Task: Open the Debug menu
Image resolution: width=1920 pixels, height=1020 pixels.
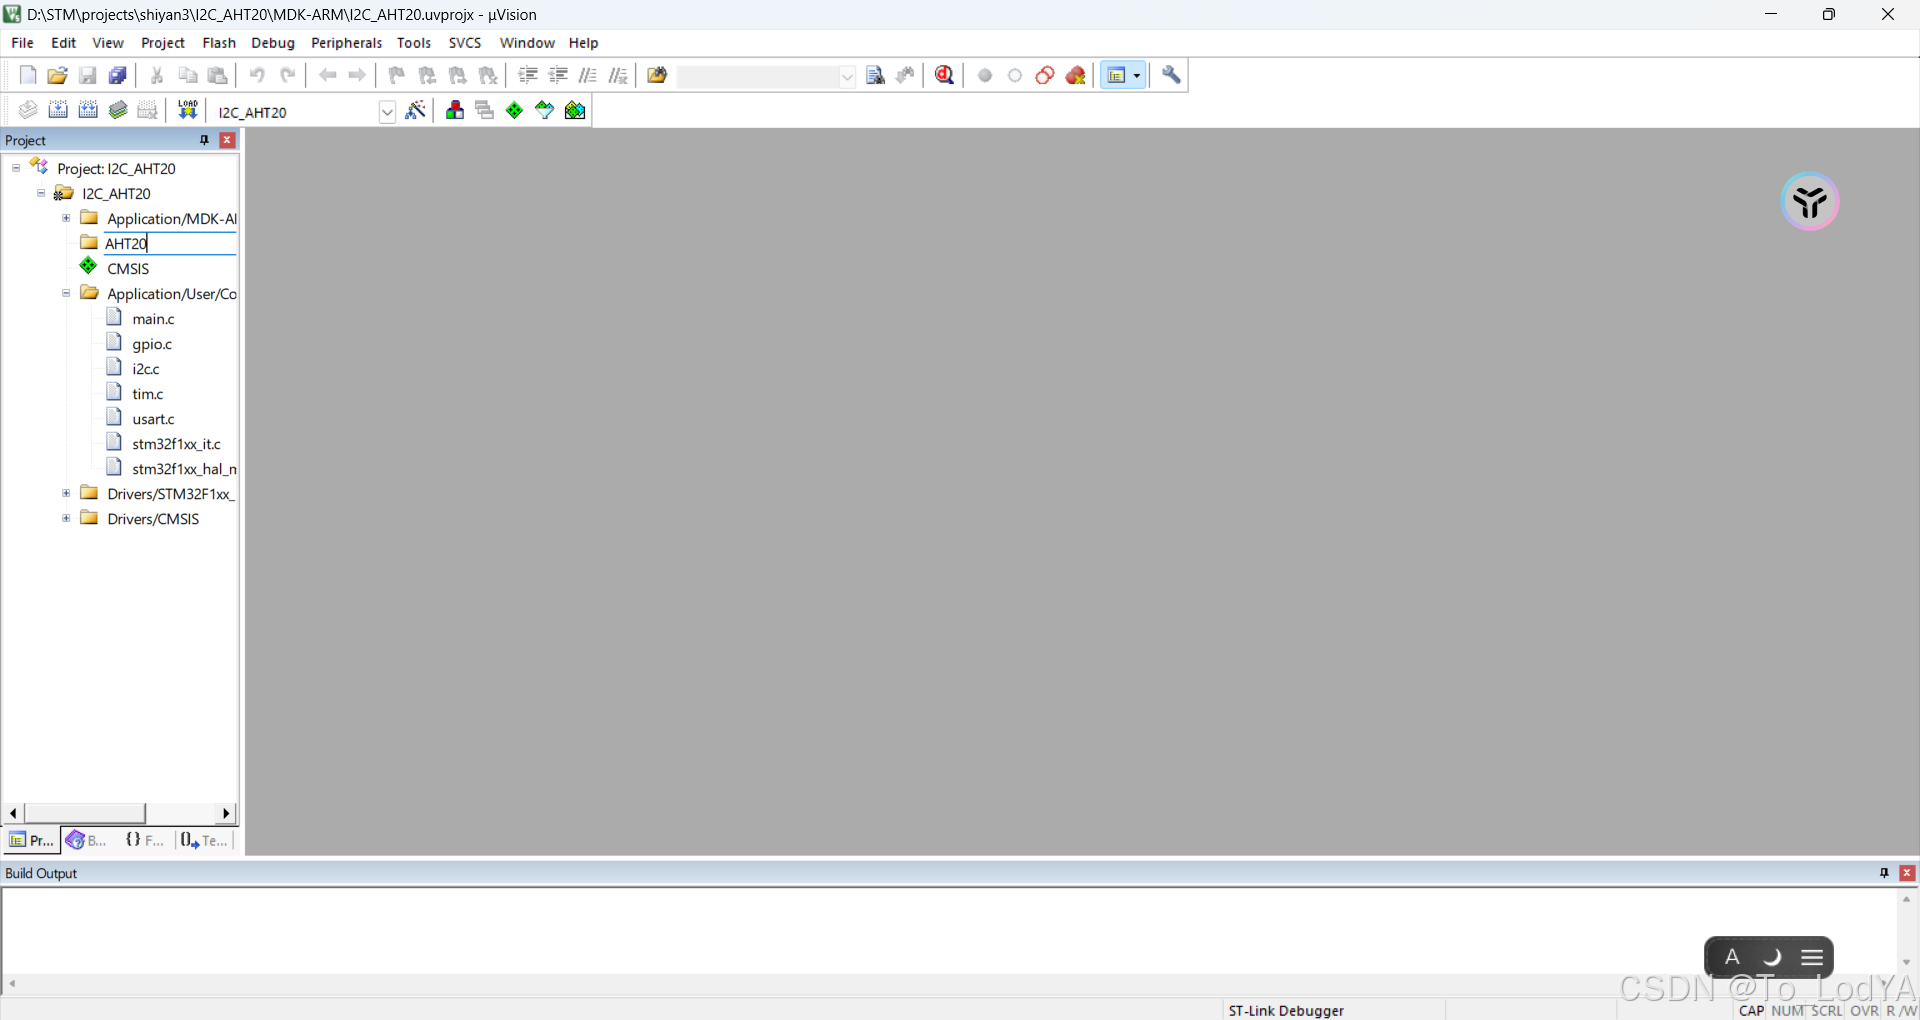Action: point(273,43)
